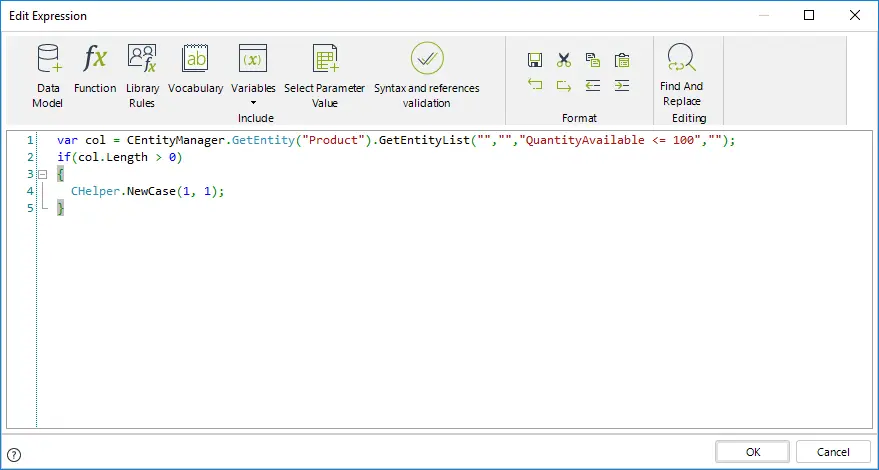Image resolution: width=879 pixels, height=470 pixels.
Task: Click CEntityManager in line 1
Action: click(175, 140)
